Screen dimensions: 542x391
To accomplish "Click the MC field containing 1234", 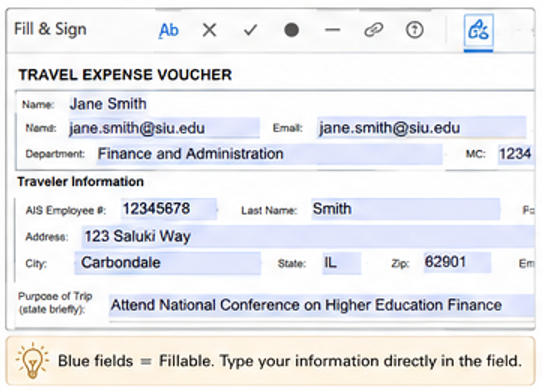I will coord(516,154).
